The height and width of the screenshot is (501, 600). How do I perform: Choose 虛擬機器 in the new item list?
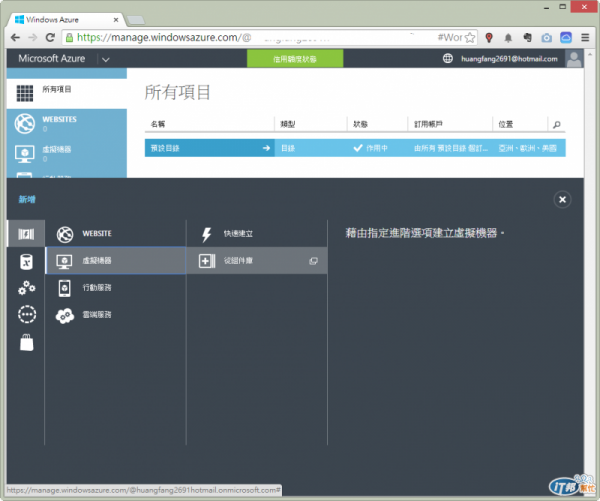click(116, 261)
